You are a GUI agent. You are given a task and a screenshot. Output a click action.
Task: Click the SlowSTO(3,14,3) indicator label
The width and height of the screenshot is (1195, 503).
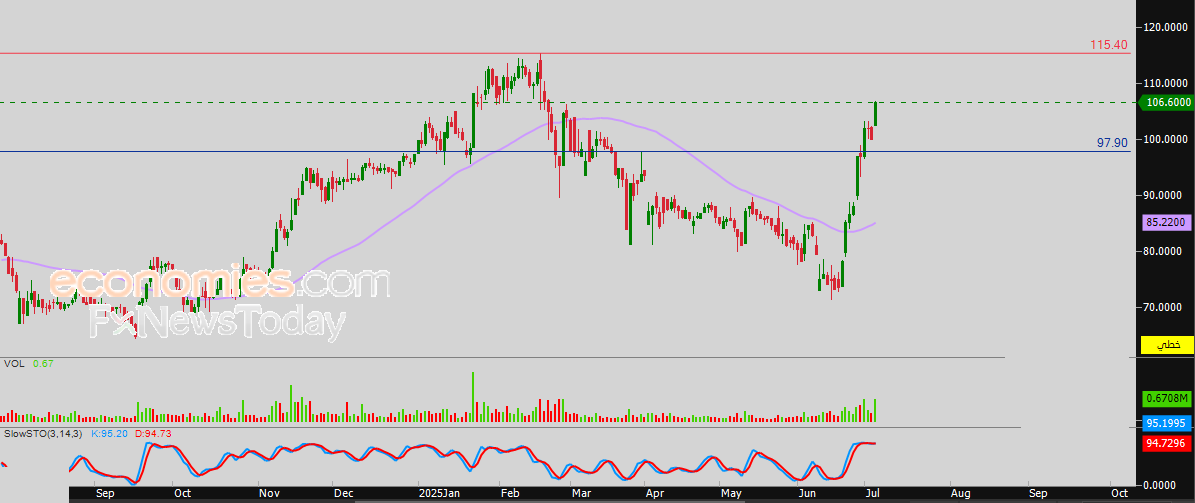click(43, 433)
